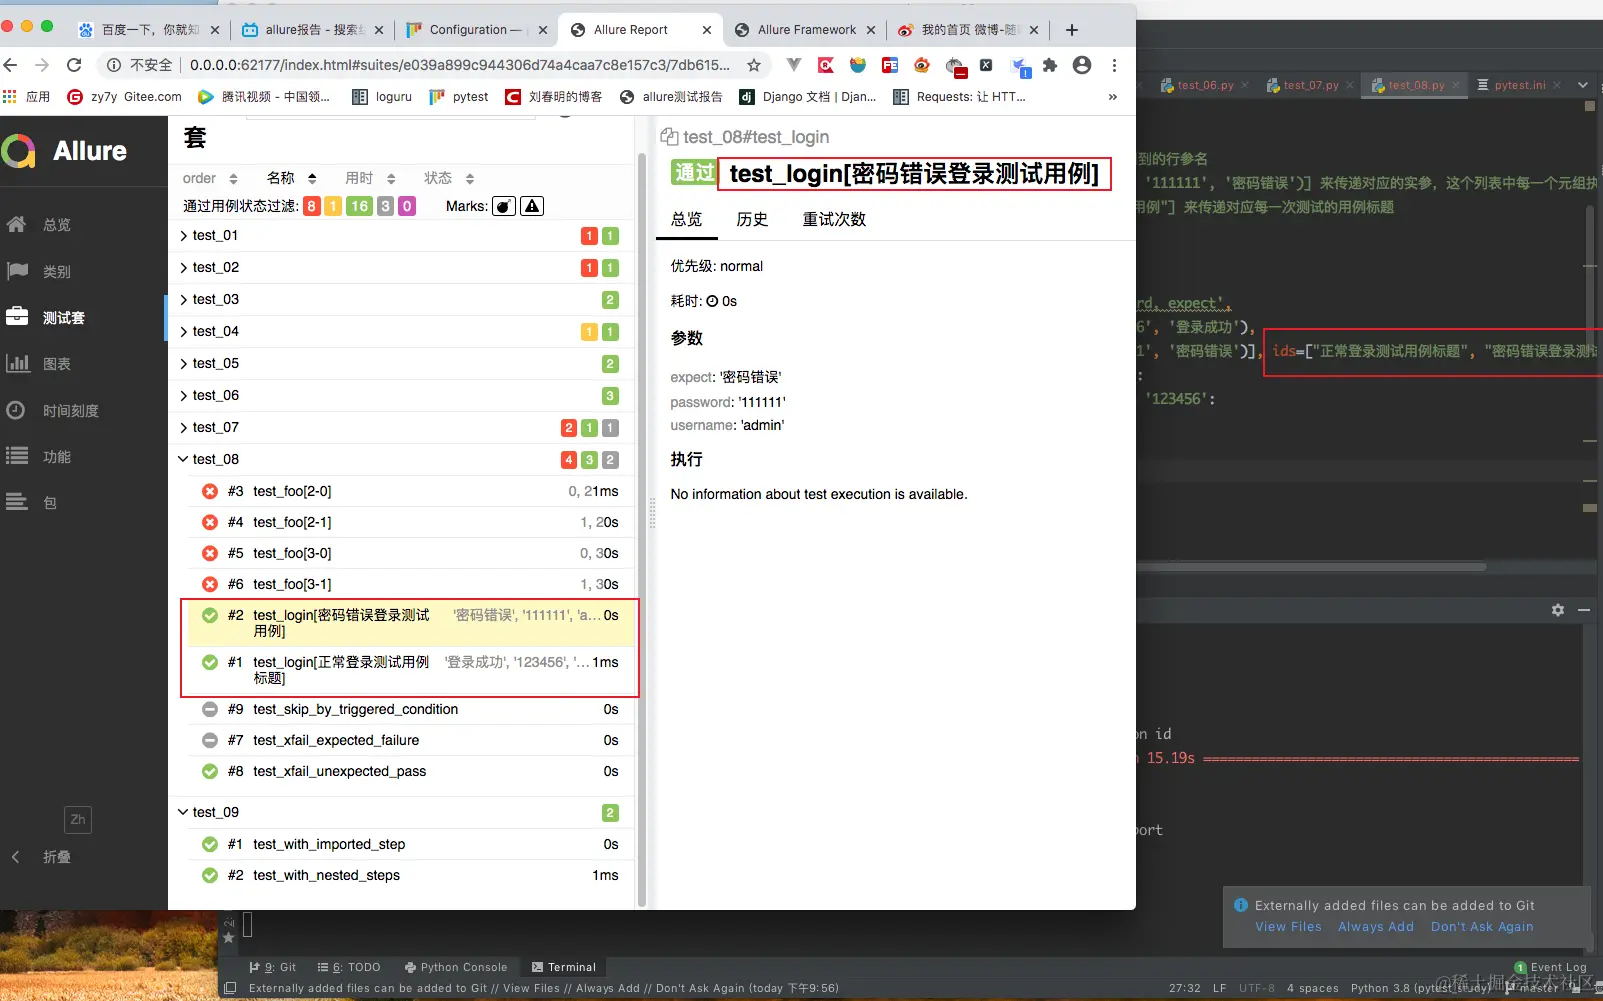This screenshot has width=1603, height=1001.
Task: Toggle the new-failed warning triangle mark filter
Action: click(532, 206)
